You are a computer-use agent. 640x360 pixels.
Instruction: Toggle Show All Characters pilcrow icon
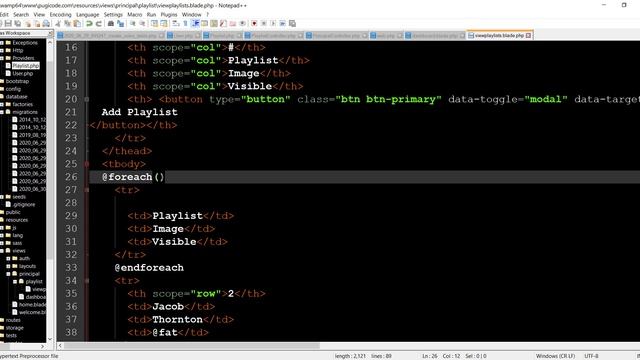185,23
